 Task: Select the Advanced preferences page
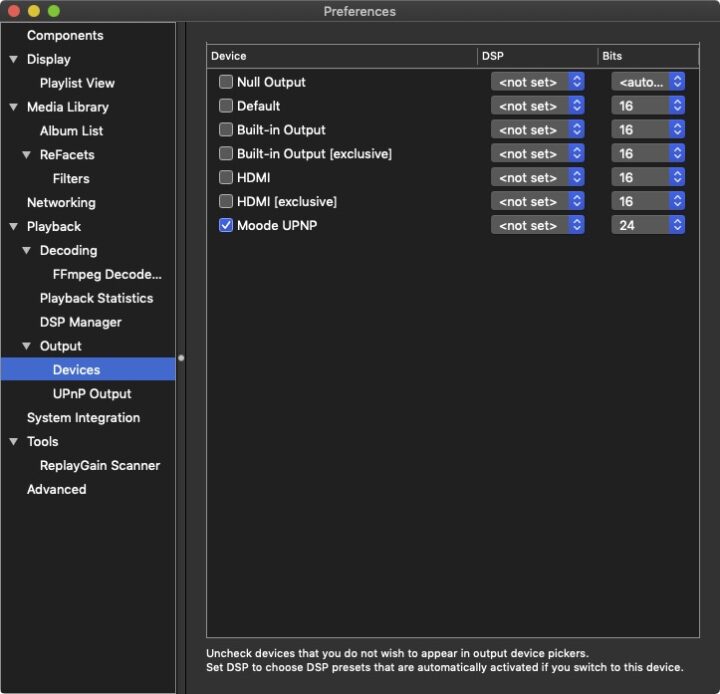pos(56,489)
